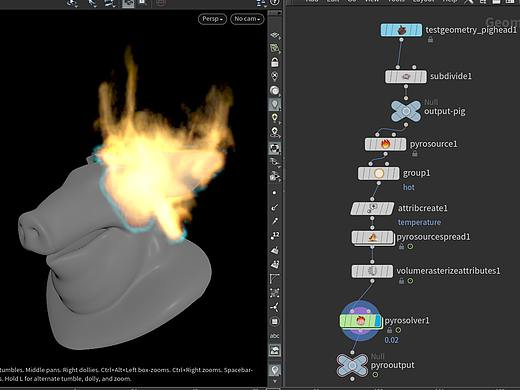
Task: Click the circled square icon above abc
Action: [275, 321]
